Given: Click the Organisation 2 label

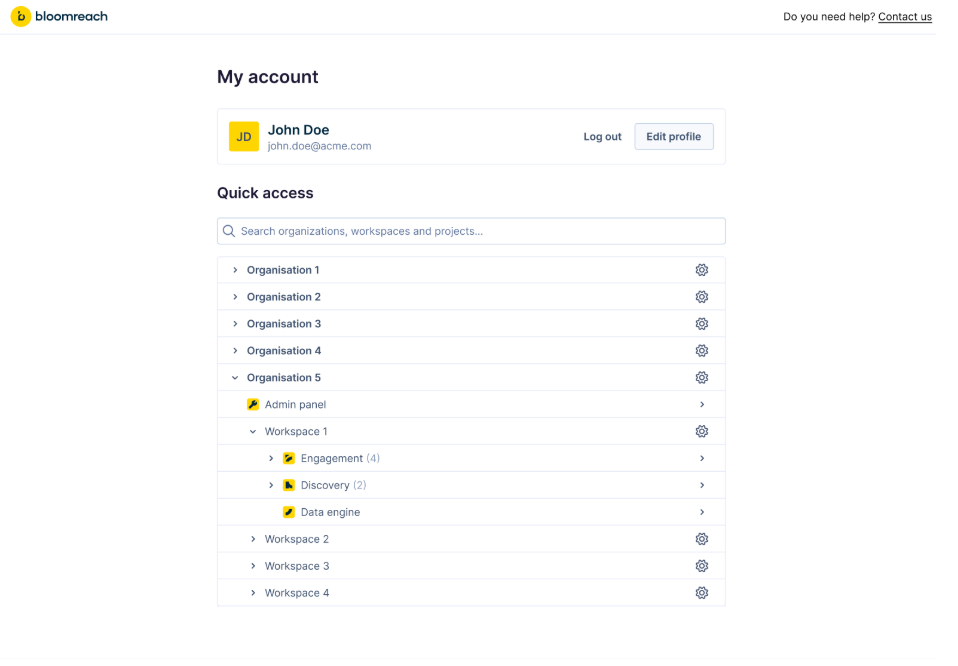Looking at the screenshot, I should click(283, 297).
